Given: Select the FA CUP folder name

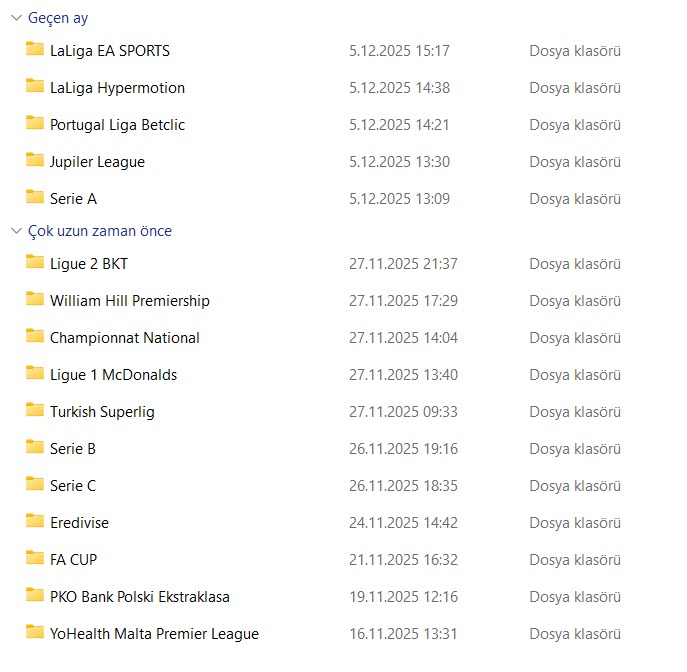Looking at the screenshot, I should pos(73,560).
